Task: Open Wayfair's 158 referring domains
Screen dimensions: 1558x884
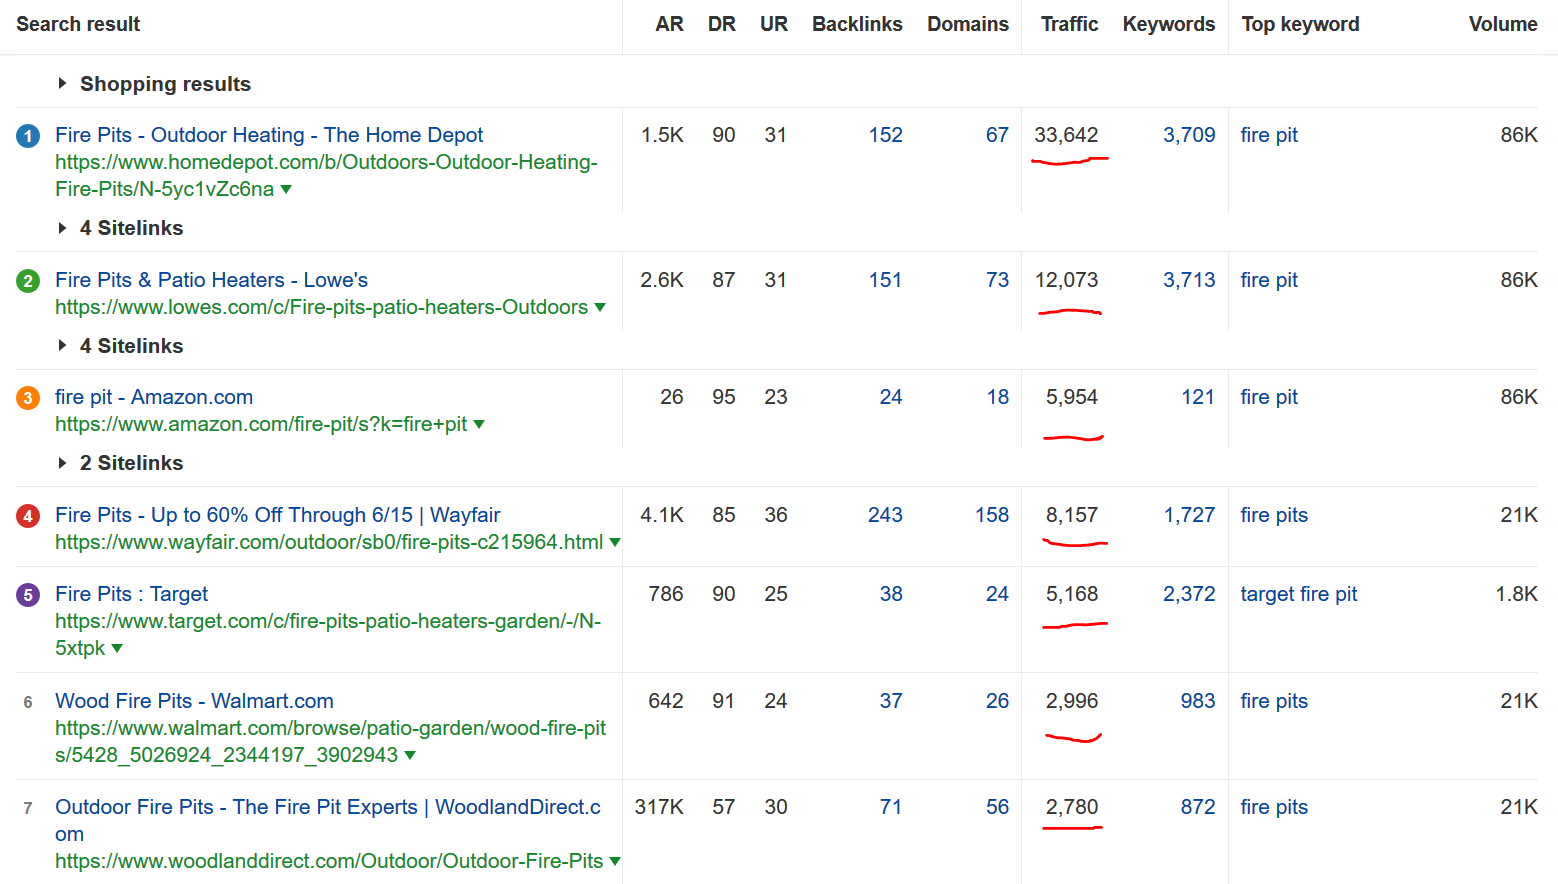Action: tap(992, 515)
